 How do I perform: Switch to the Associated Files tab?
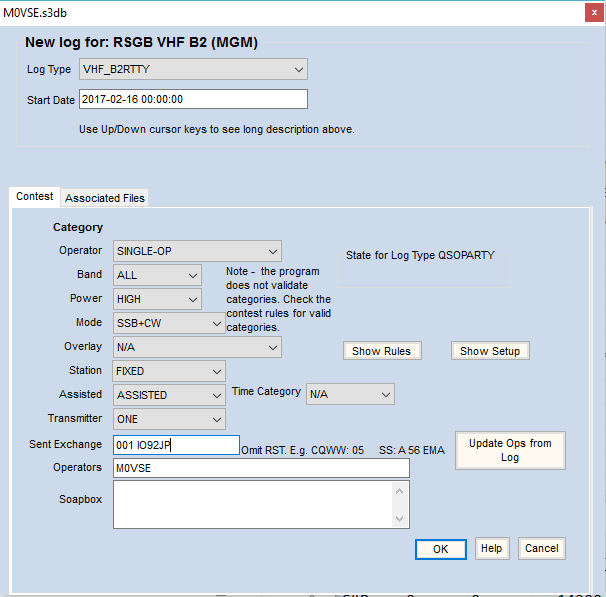pyautogui.click(x=105, y=198)
